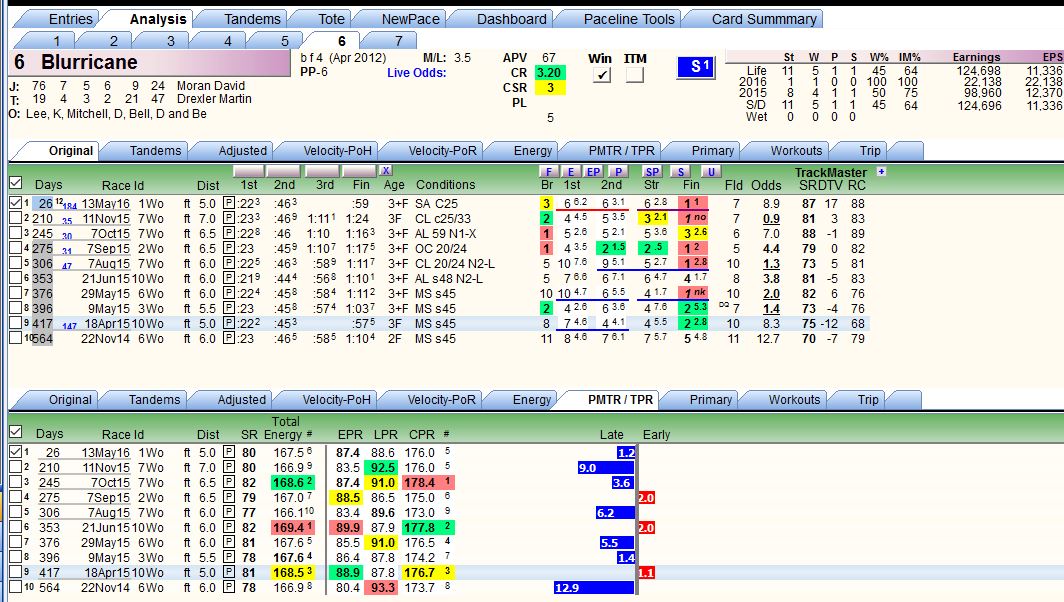Check paceline 9 checkbox in Original table
Image resolution: width=1064 pixels, height=602 pixels.
coord(16,322)
